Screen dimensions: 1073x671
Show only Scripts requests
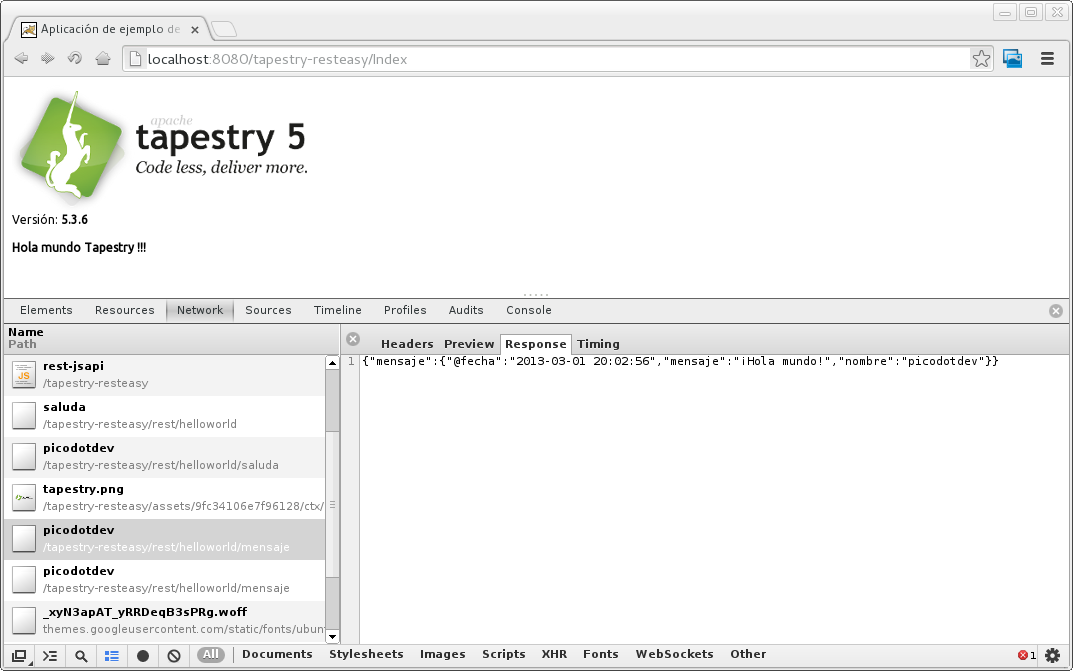tap(503, 655)
